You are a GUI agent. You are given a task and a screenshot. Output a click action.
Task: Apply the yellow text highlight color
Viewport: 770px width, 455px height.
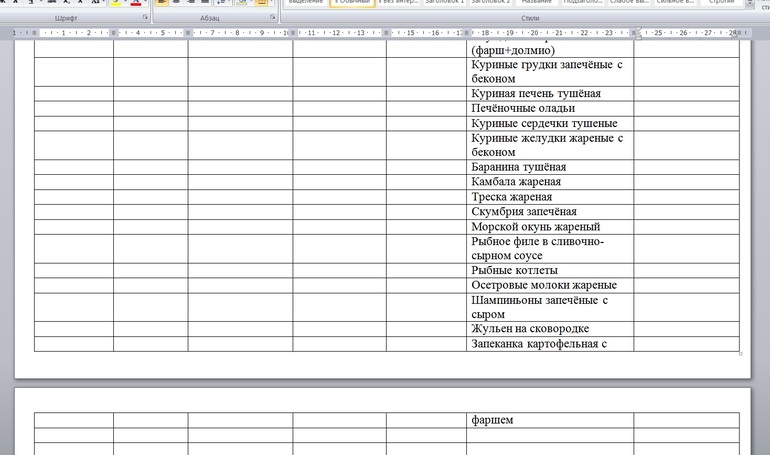pyautogui.click(x=116, y=3)
